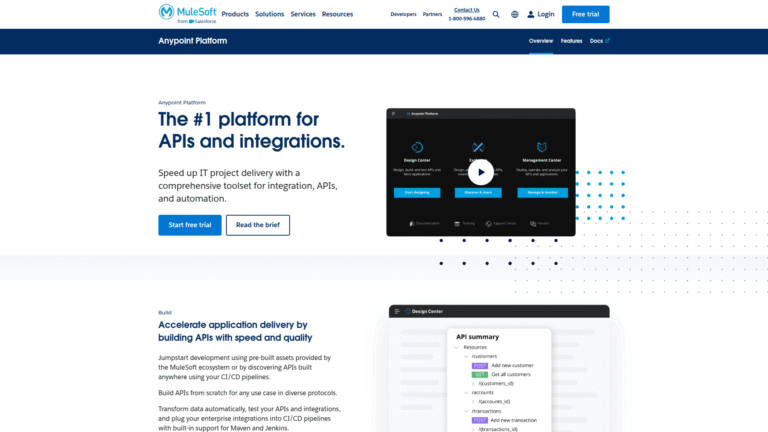Click the MuleSoft logo
This screenshot has width=768, height=432.
pos(187,14)
